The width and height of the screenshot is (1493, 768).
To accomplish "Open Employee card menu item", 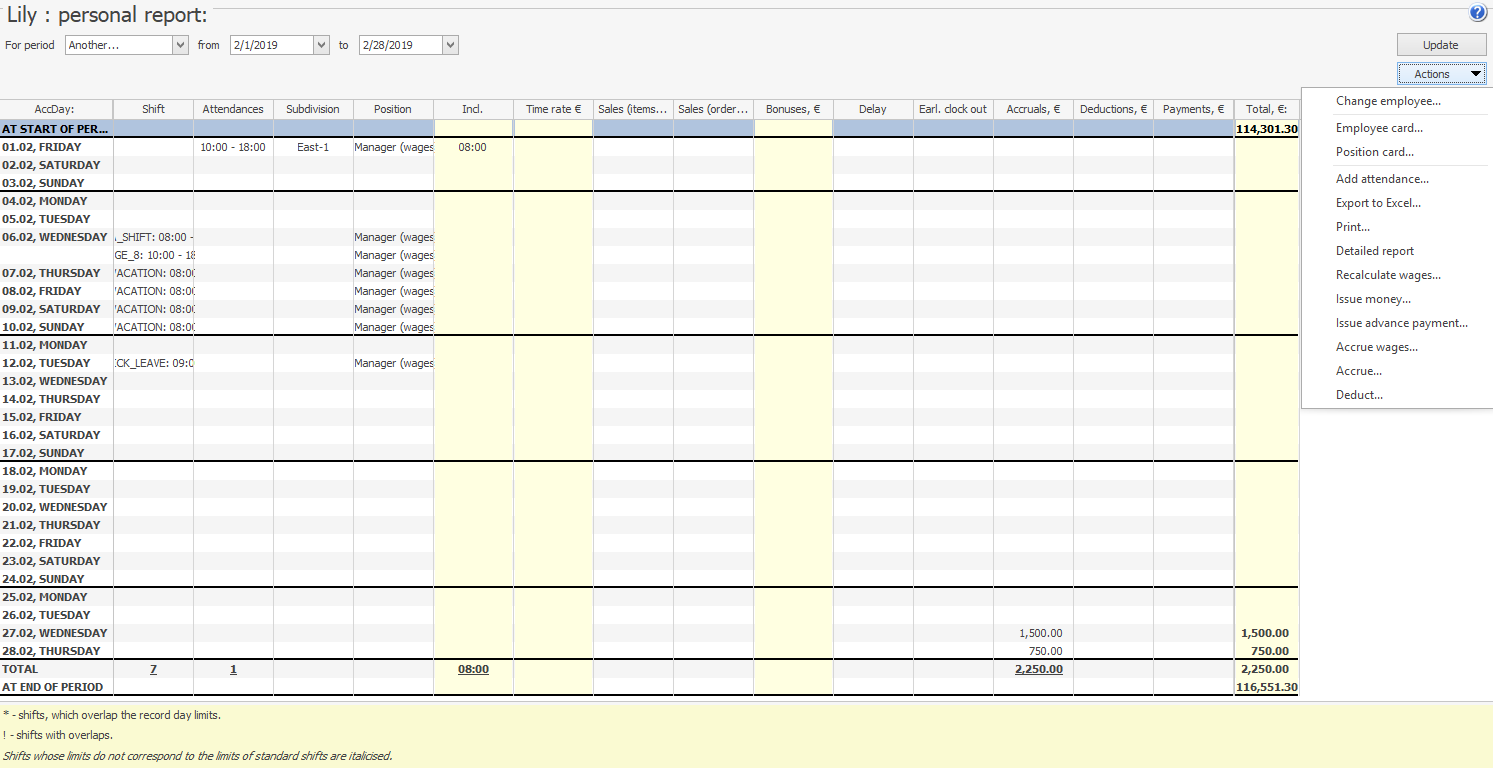I will (1379, 128).
